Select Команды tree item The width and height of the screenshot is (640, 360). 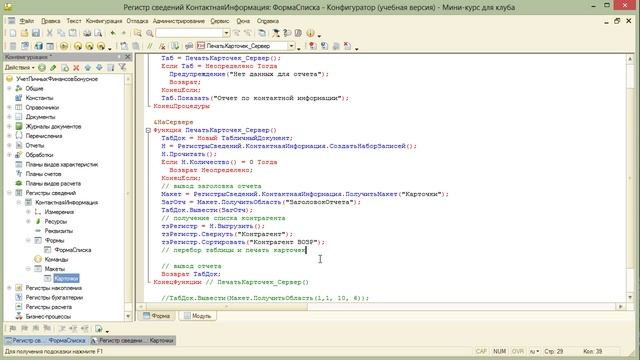56,259
